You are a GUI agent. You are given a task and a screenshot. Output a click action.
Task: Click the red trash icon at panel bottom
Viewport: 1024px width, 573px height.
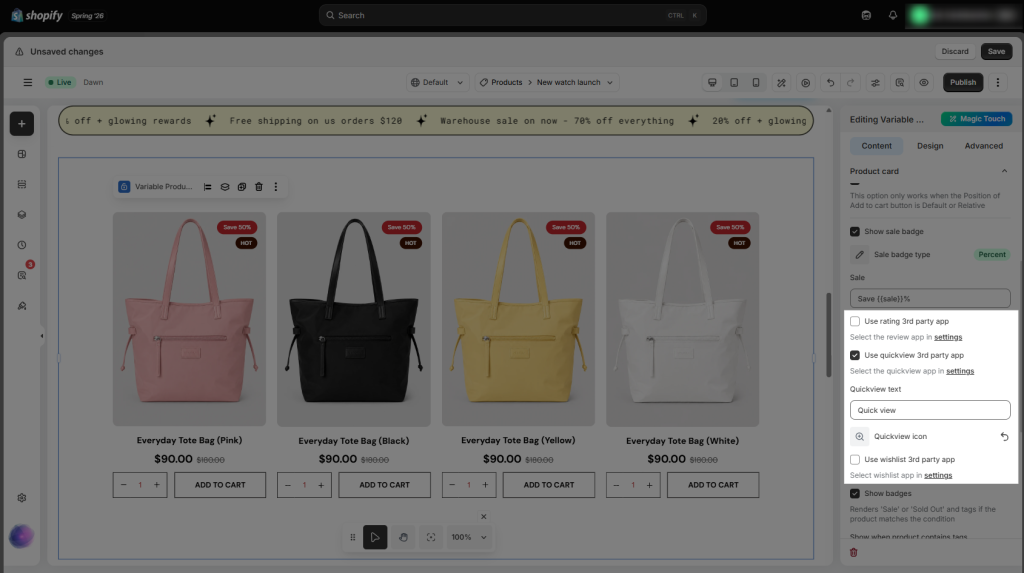(x=854, y=553)
